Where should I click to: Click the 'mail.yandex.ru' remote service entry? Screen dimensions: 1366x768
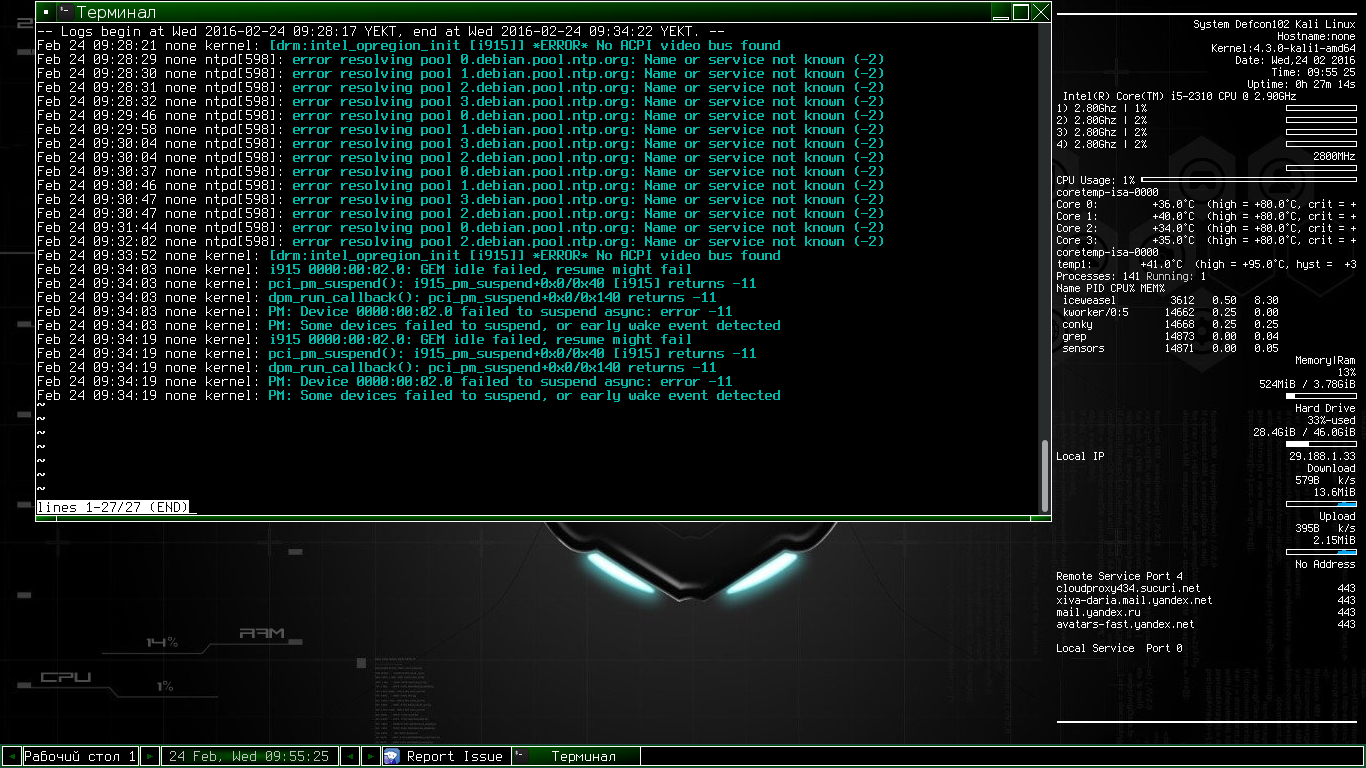(1098, 612)
